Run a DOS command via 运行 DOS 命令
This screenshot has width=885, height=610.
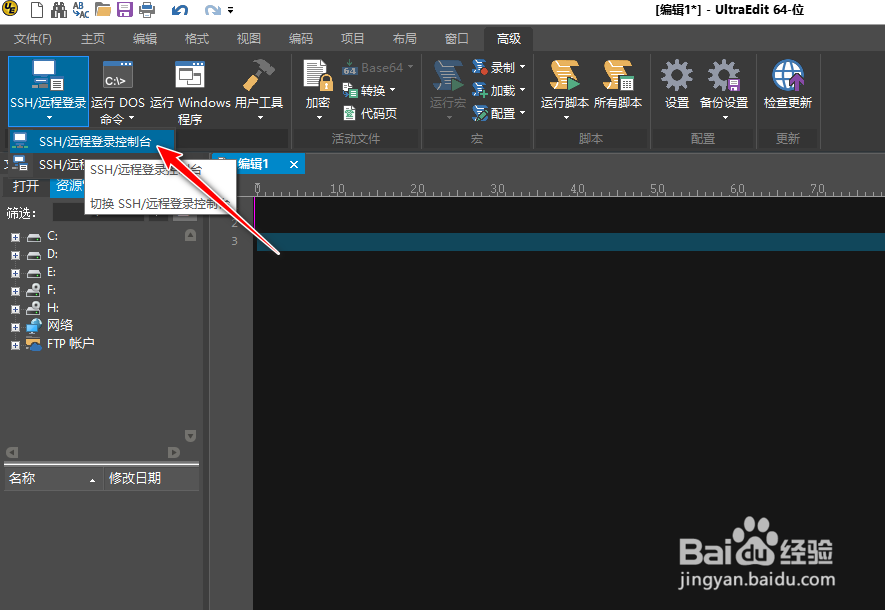[118, 91]
